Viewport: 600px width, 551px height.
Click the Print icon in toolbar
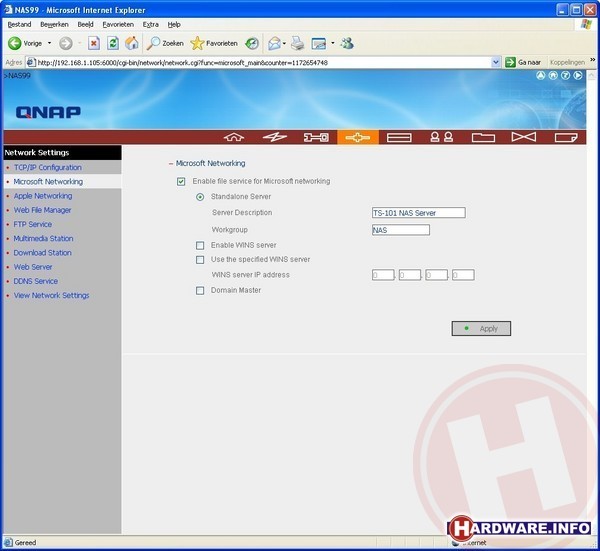[x=297, y=43]
